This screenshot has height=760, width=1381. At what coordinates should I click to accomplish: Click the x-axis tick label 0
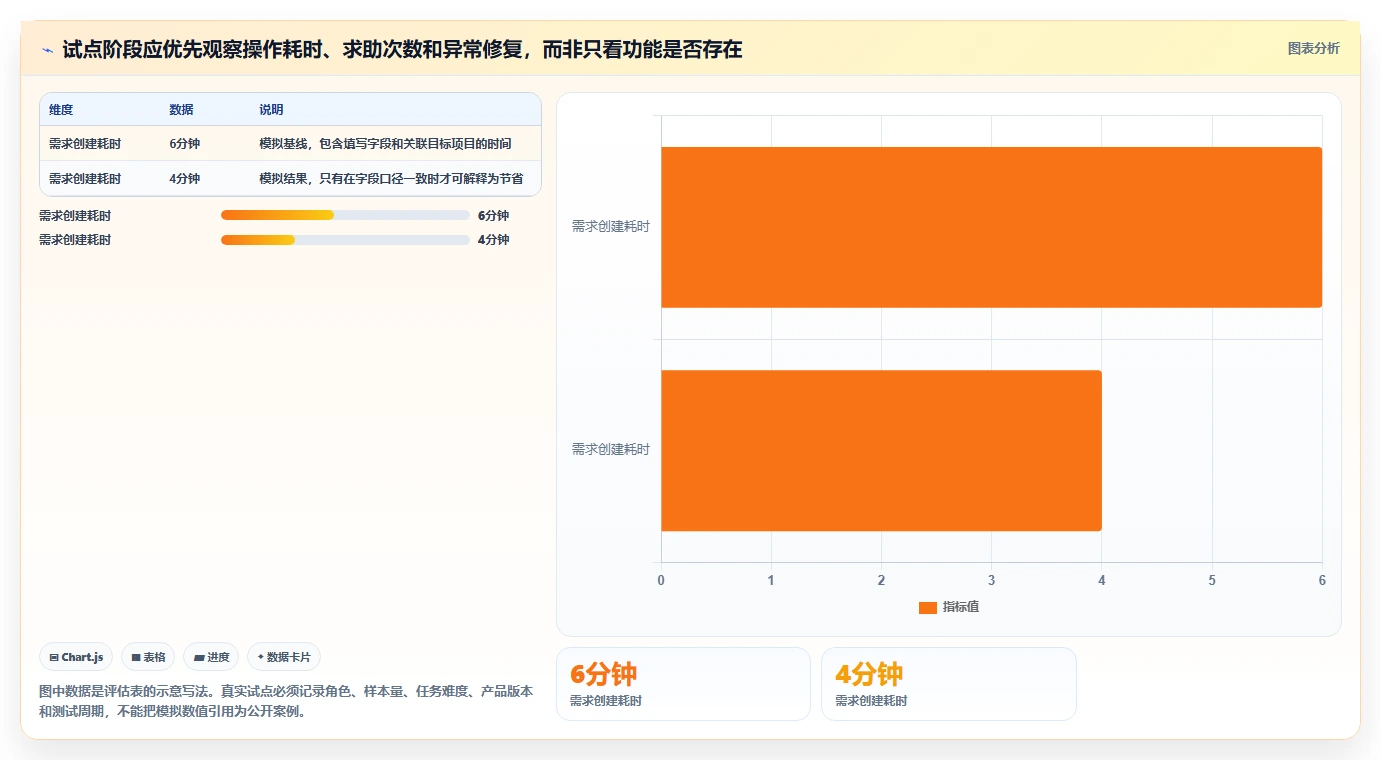pos(661,580)
